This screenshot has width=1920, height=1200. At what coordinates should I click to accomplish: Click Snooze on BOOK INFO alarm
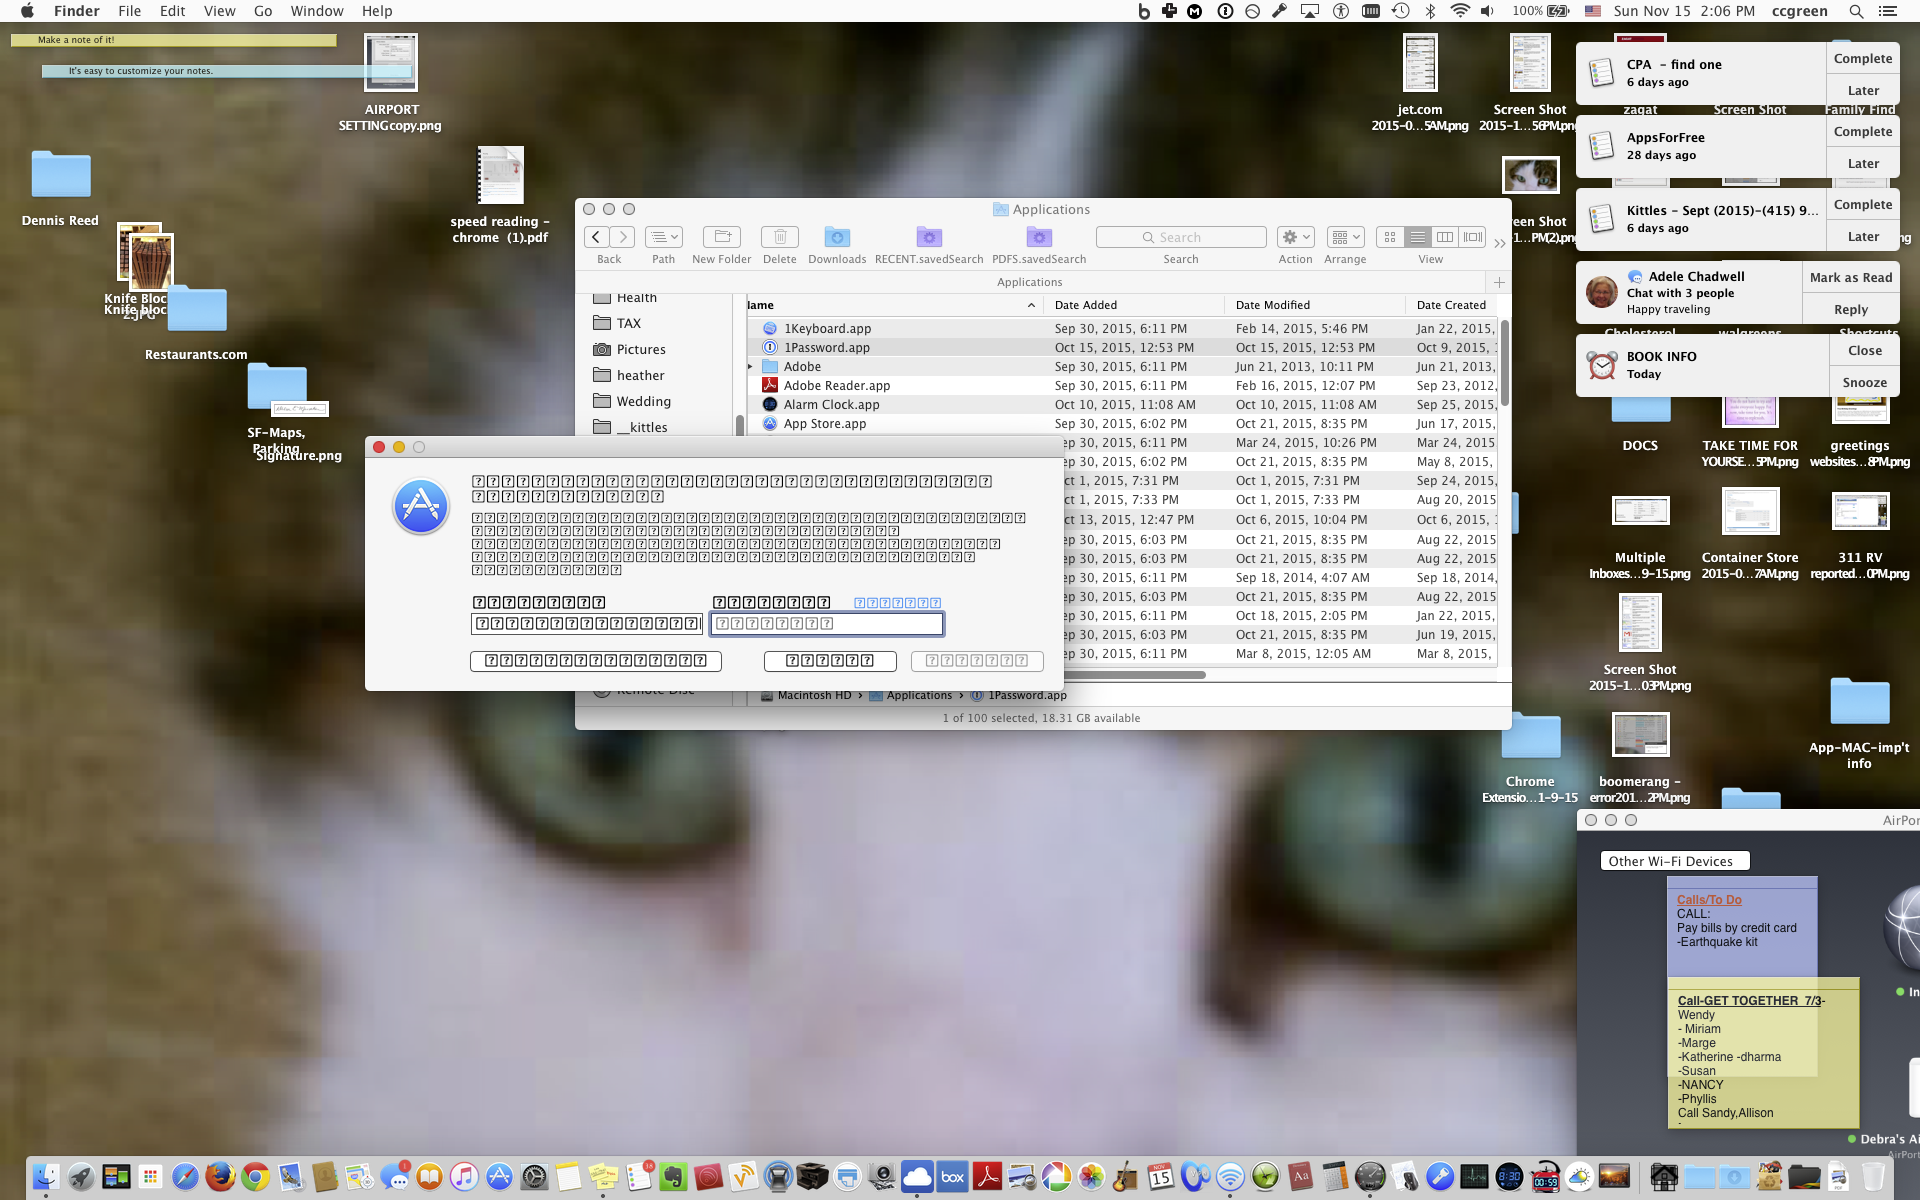pyautogui.click(x=1864, y=383)
